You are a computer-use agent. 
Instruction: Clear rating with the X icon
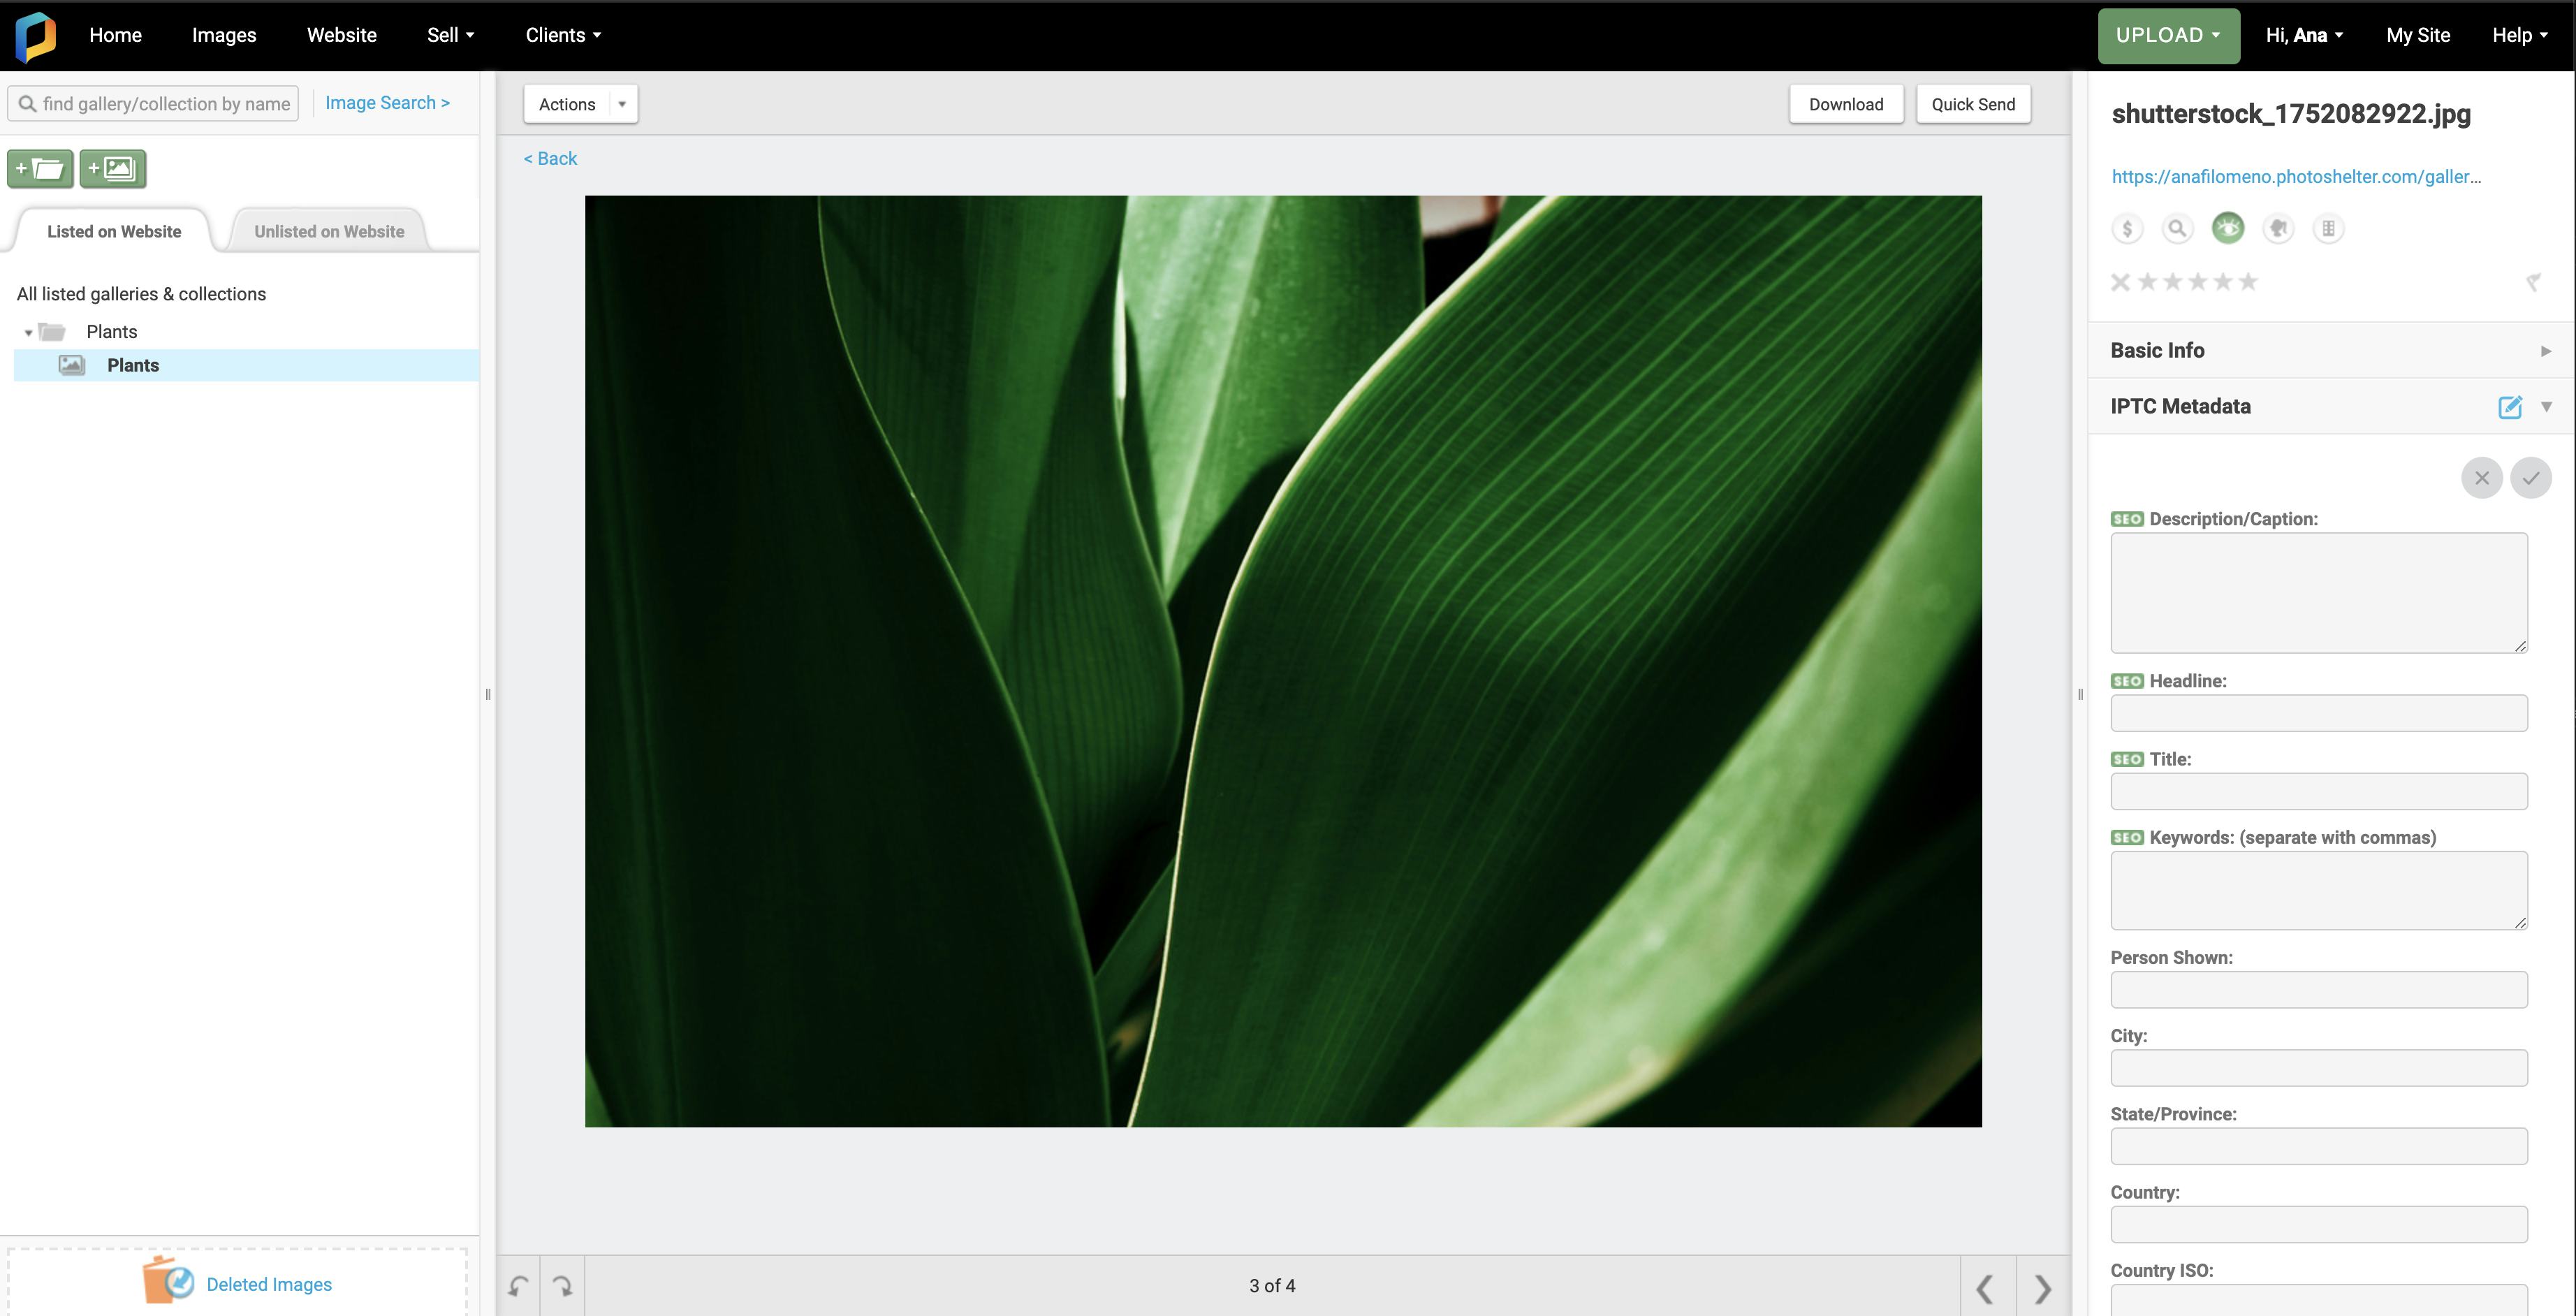pyautogui.click(x=2120, y=282)
